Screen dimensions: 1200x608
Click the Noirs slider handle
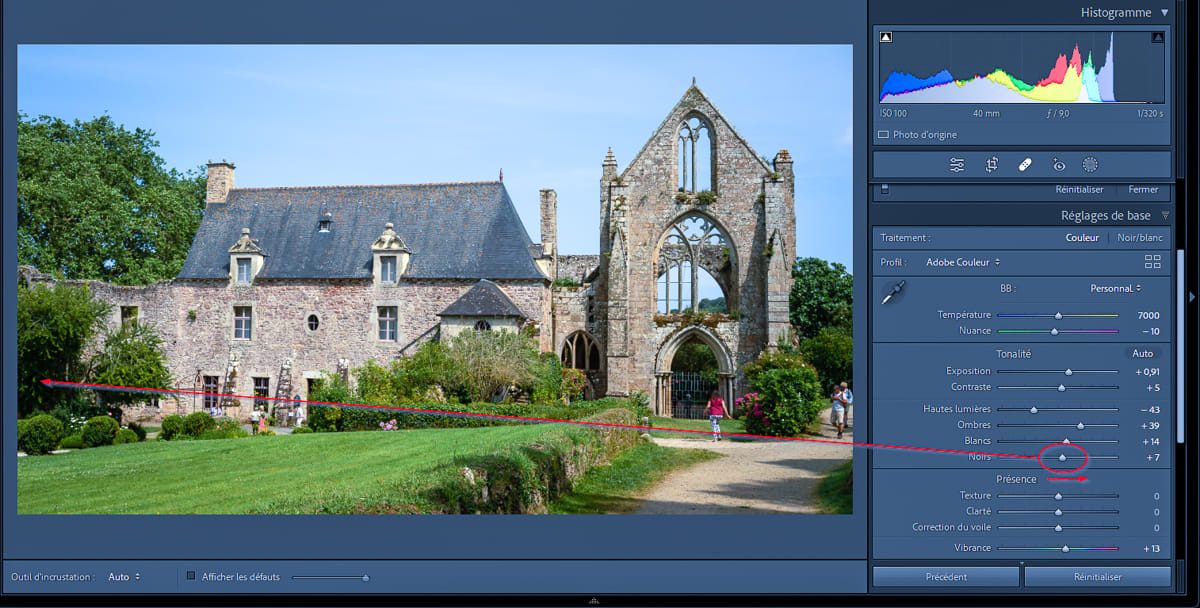[1062, 458]
